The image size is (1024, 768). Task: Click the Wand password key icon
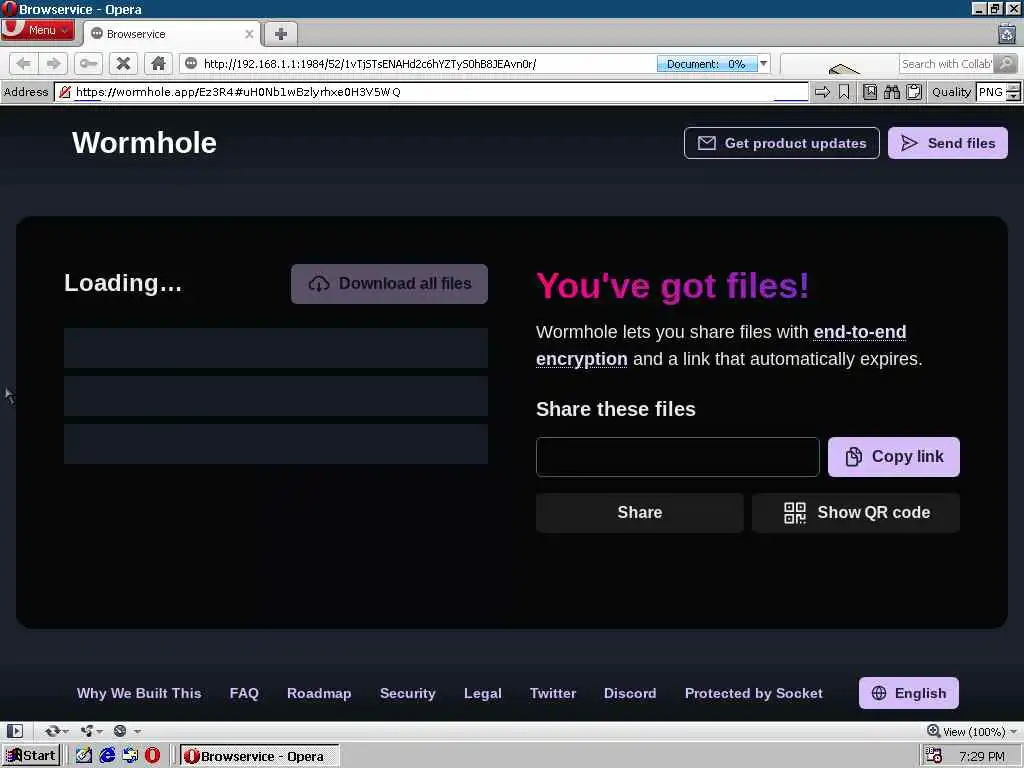click(88, 63)
